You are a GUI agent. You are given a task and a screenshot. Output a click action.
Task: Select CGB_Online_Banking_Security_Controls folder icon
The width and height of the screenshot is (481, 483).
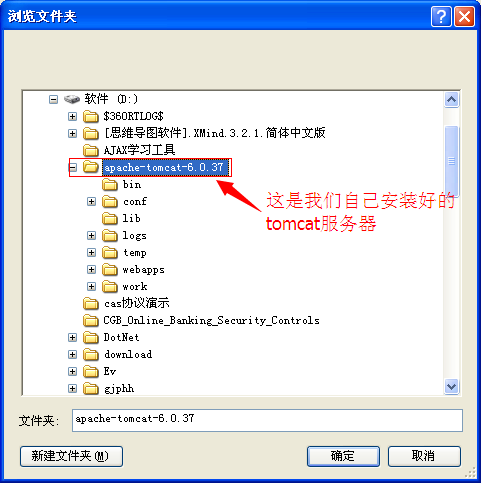tap(91, 320)
